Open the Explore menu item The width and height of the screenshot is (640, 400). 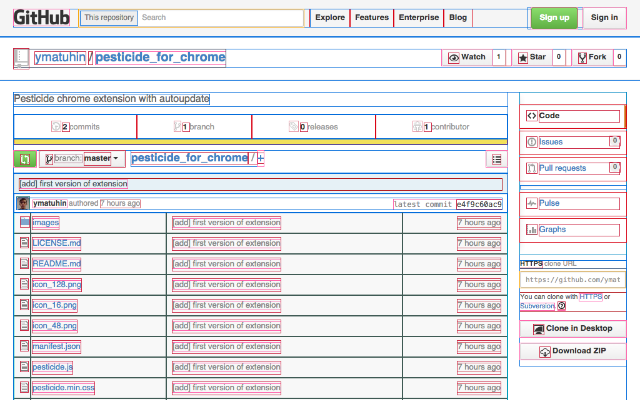(x=330, y=18)
